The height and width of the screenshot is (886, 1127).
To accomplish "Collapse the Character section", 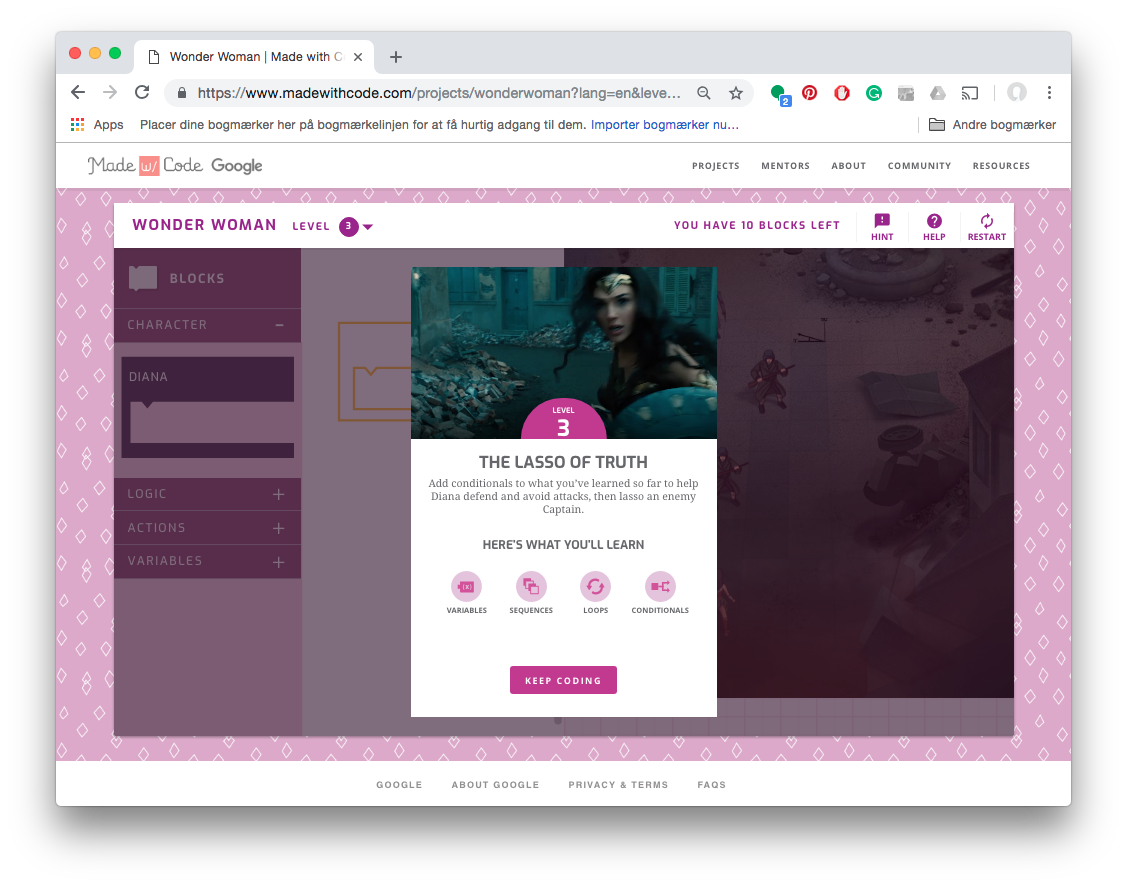I will click(x=279, y=325).
